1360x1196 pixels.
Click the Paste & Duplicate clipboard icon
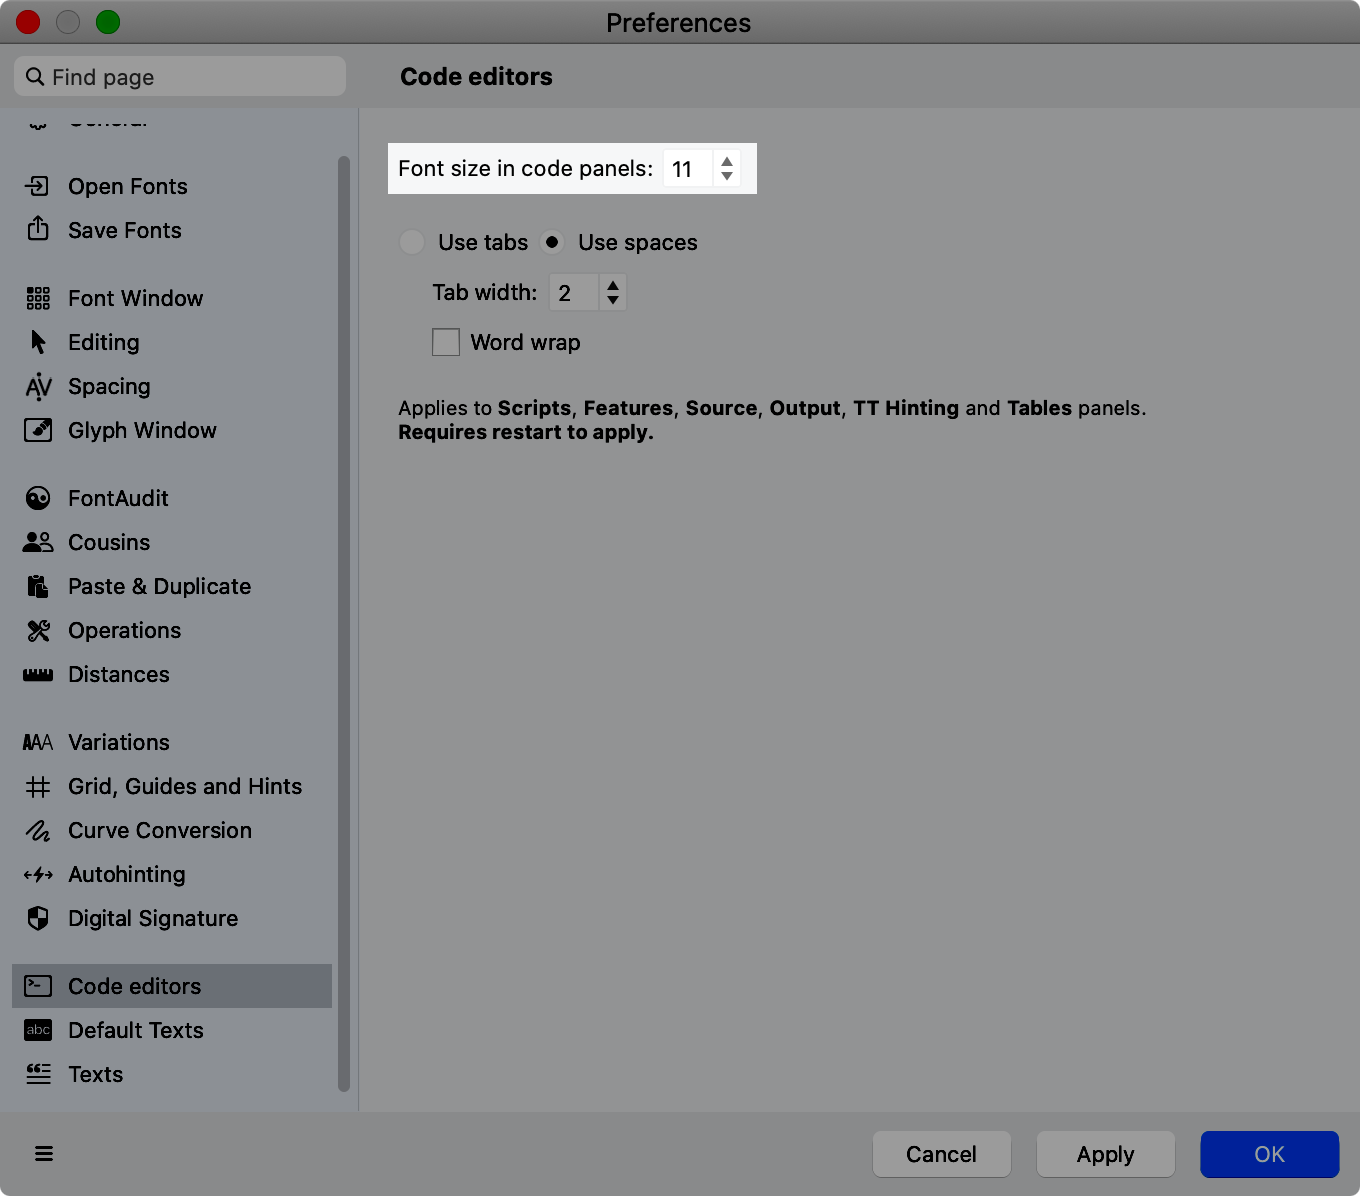pos(38,586)
